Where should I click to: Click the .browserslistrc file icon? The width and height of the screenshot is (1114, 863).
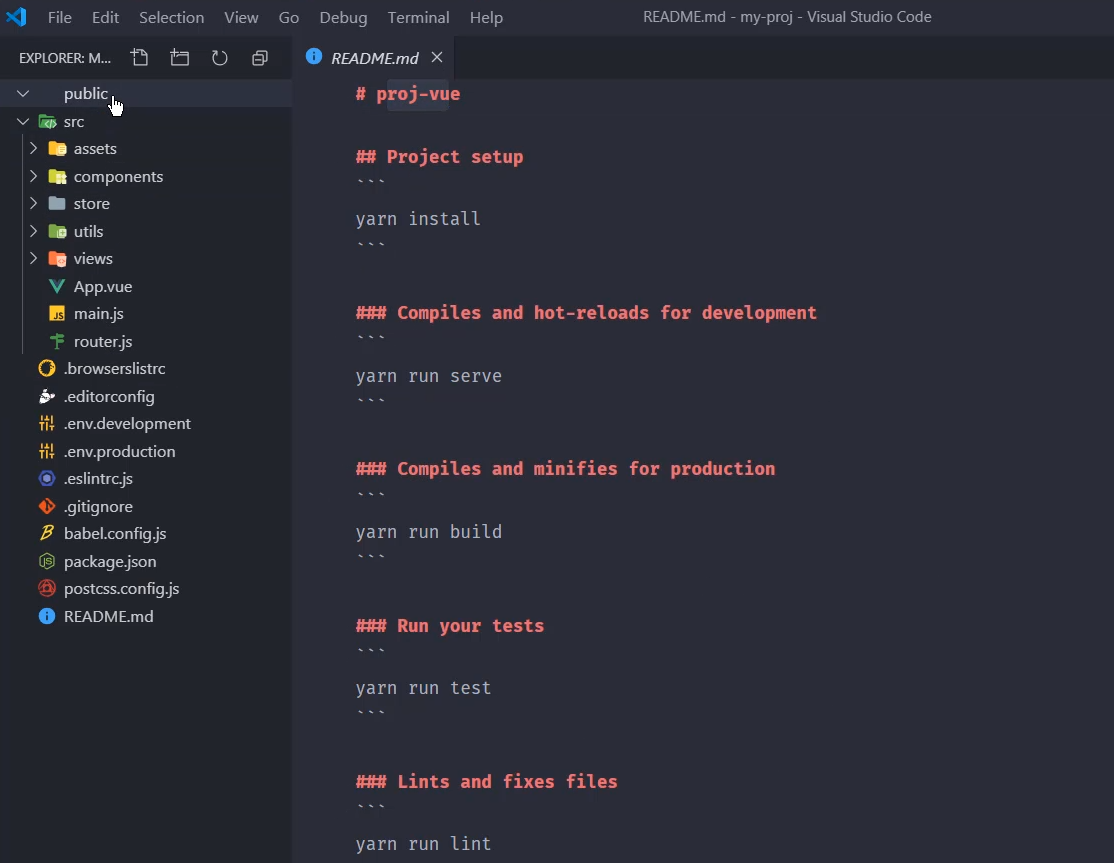(47, 368)
